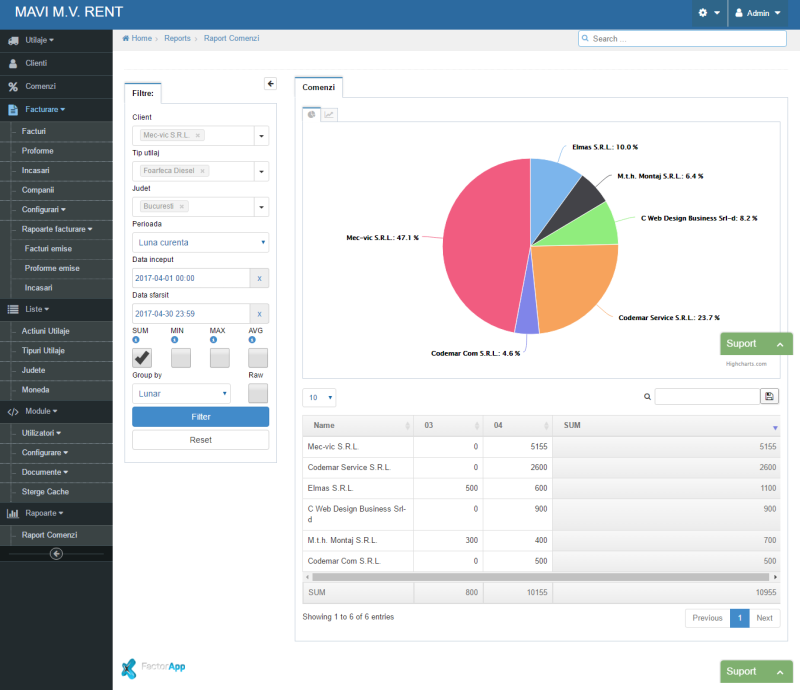
Task: Click the save icon beside the table search
Action: [769, 397]
